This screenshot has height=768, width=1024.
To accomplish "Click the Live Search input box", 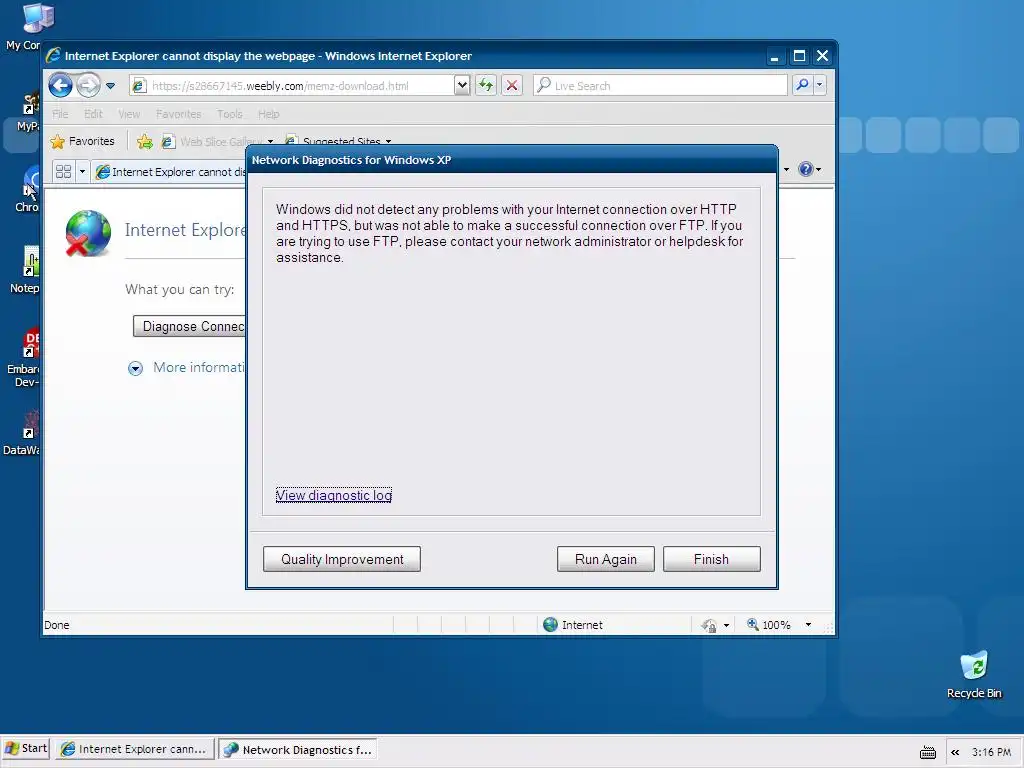I will coord(660,86).
